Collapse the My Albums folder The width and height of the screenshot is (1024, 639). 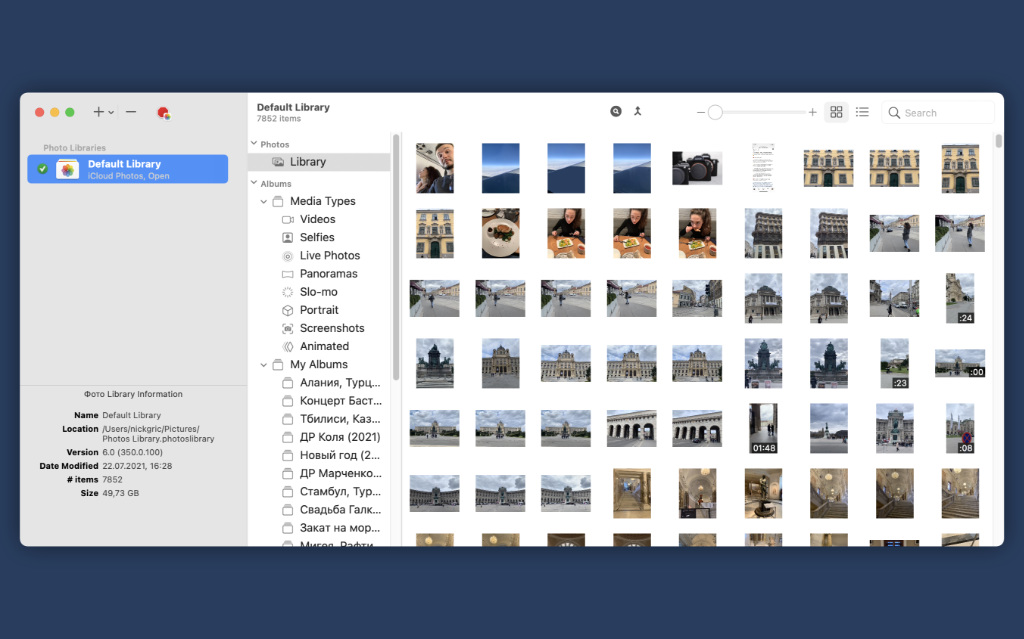click(264, 365)
